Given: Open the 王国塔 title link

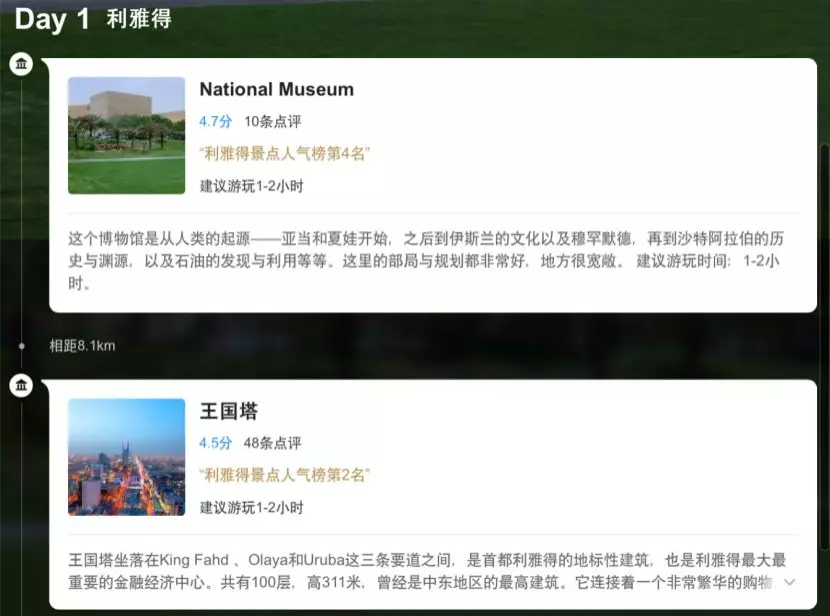Looking at the screenshot, I should tap(229, 411).
